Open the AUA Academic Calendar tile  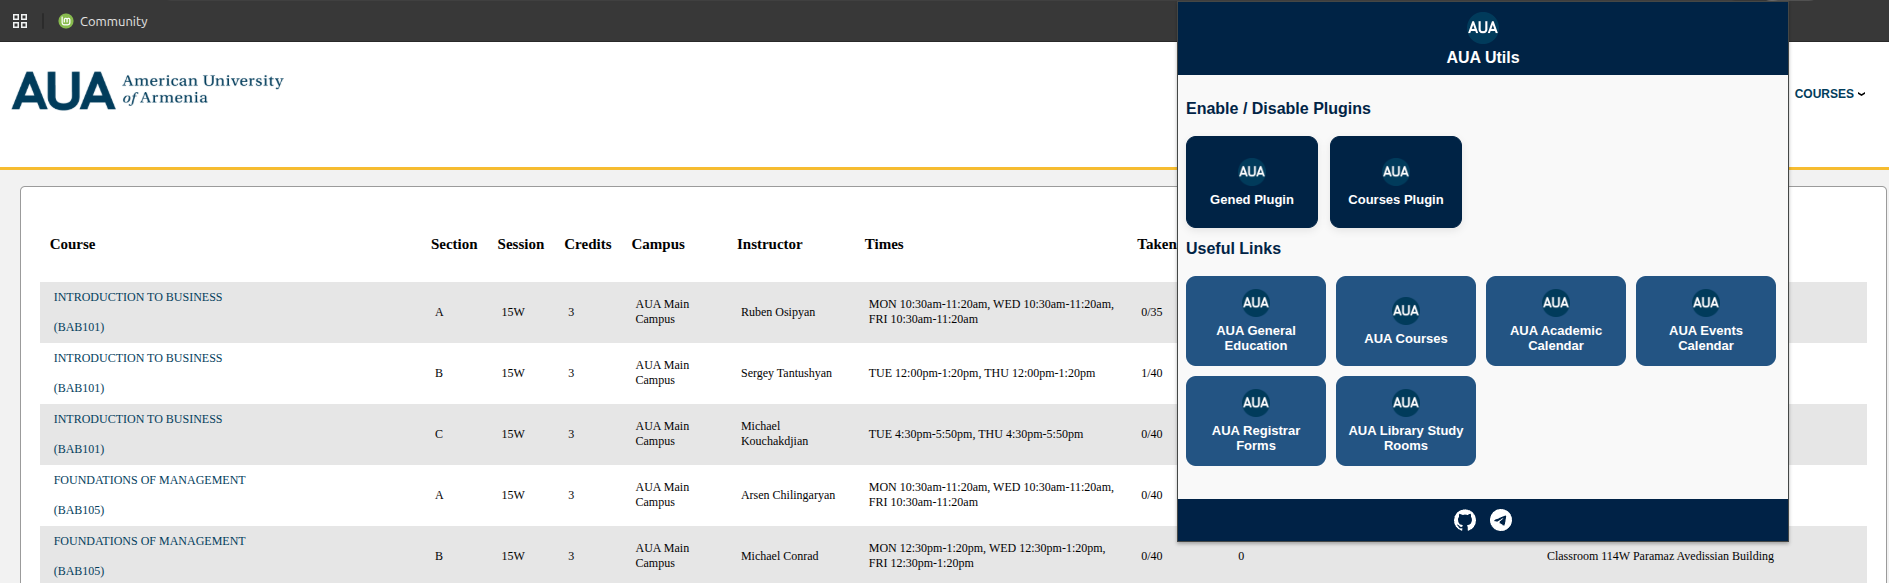[1555, 321]
